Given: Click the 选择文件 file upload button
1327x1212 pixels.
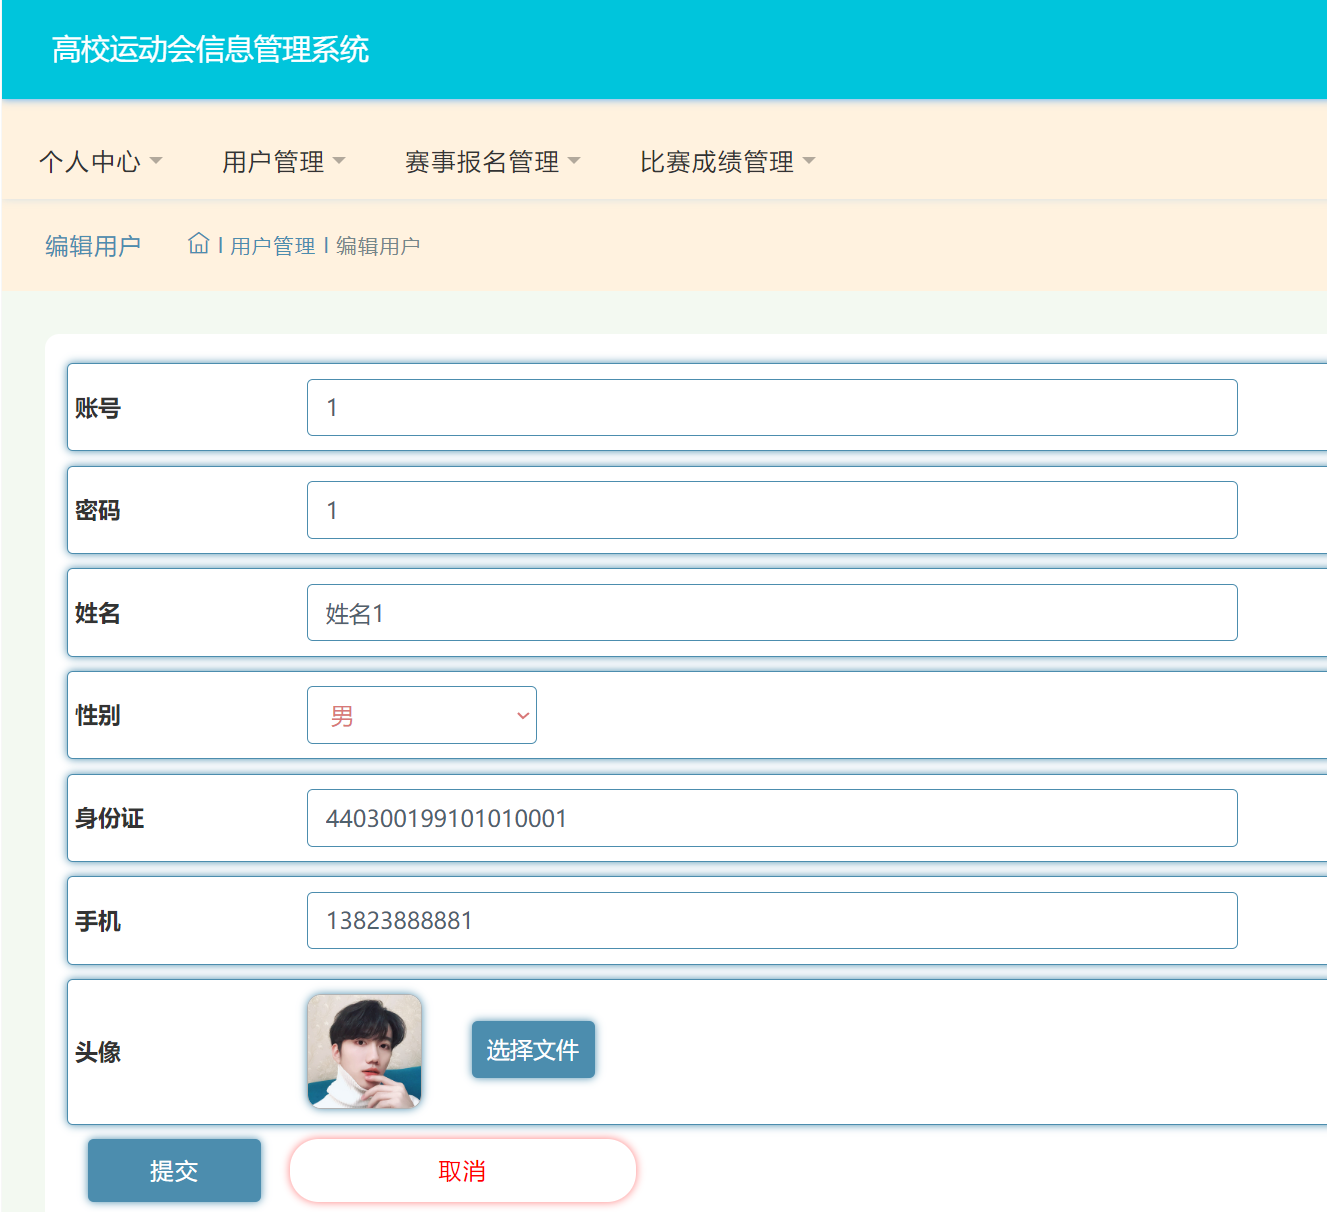Looking at the screenshot, I should click(x=533, y=1049).
